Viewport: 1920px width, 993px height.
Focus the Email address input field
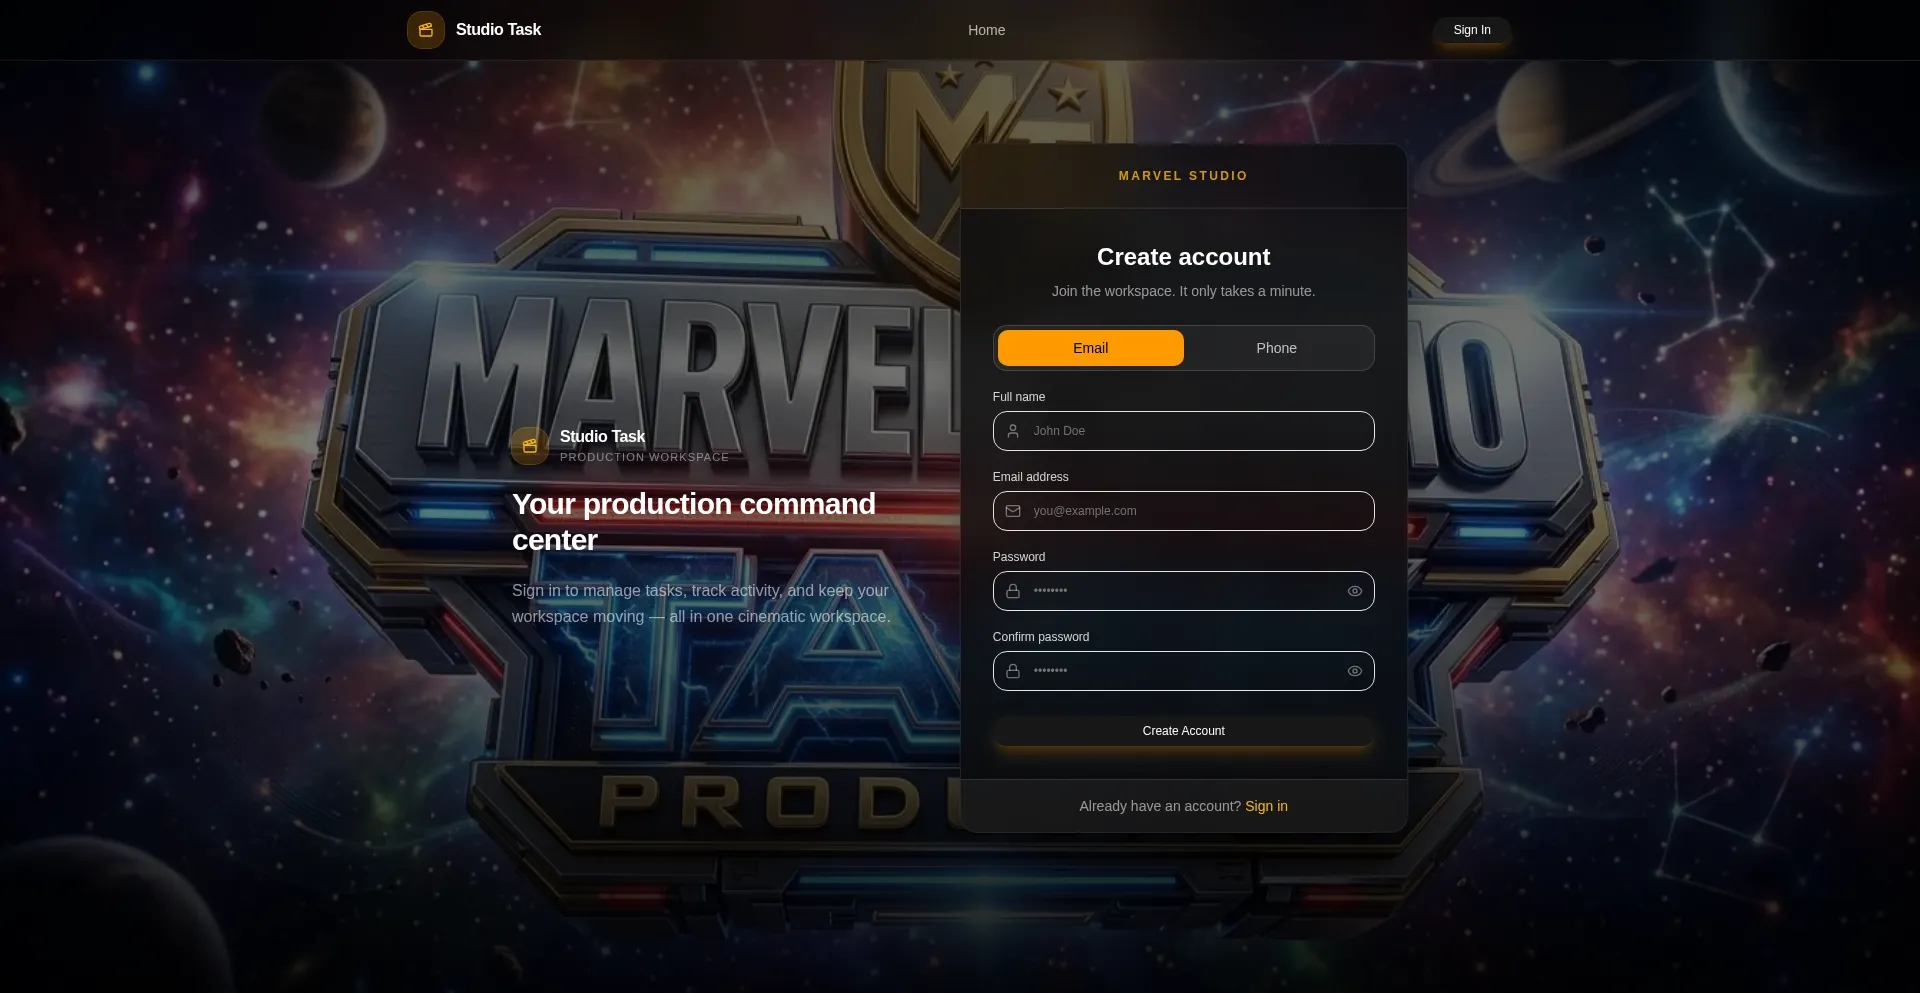click(x=1184, y=511)
